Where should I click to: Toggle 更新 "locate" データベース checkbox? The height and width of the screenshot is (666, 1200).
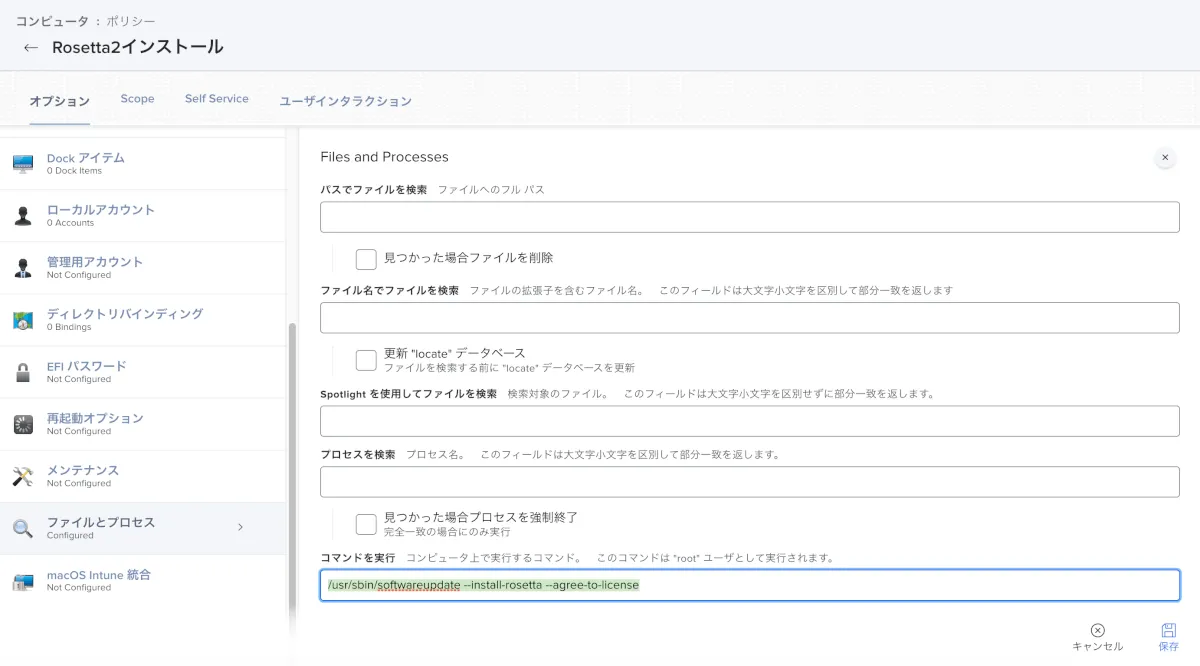(366, 360)
